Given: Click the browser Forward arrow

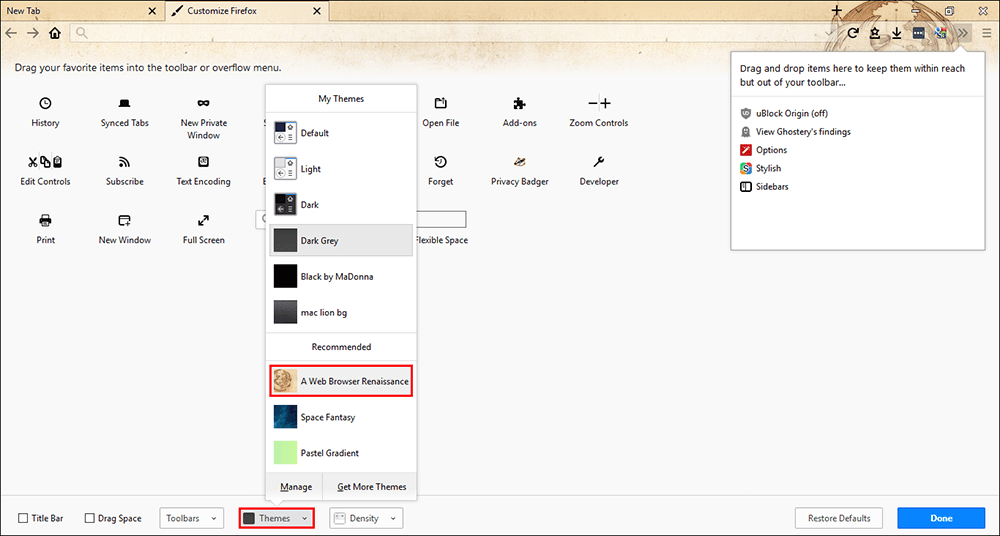Looking at the screenshot, I should click(33, 33).
